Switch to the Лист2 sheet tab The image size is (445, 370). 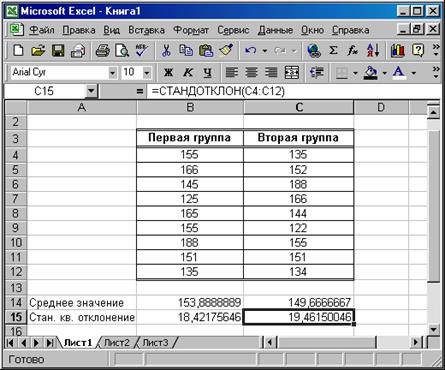[x=117, y=342]
